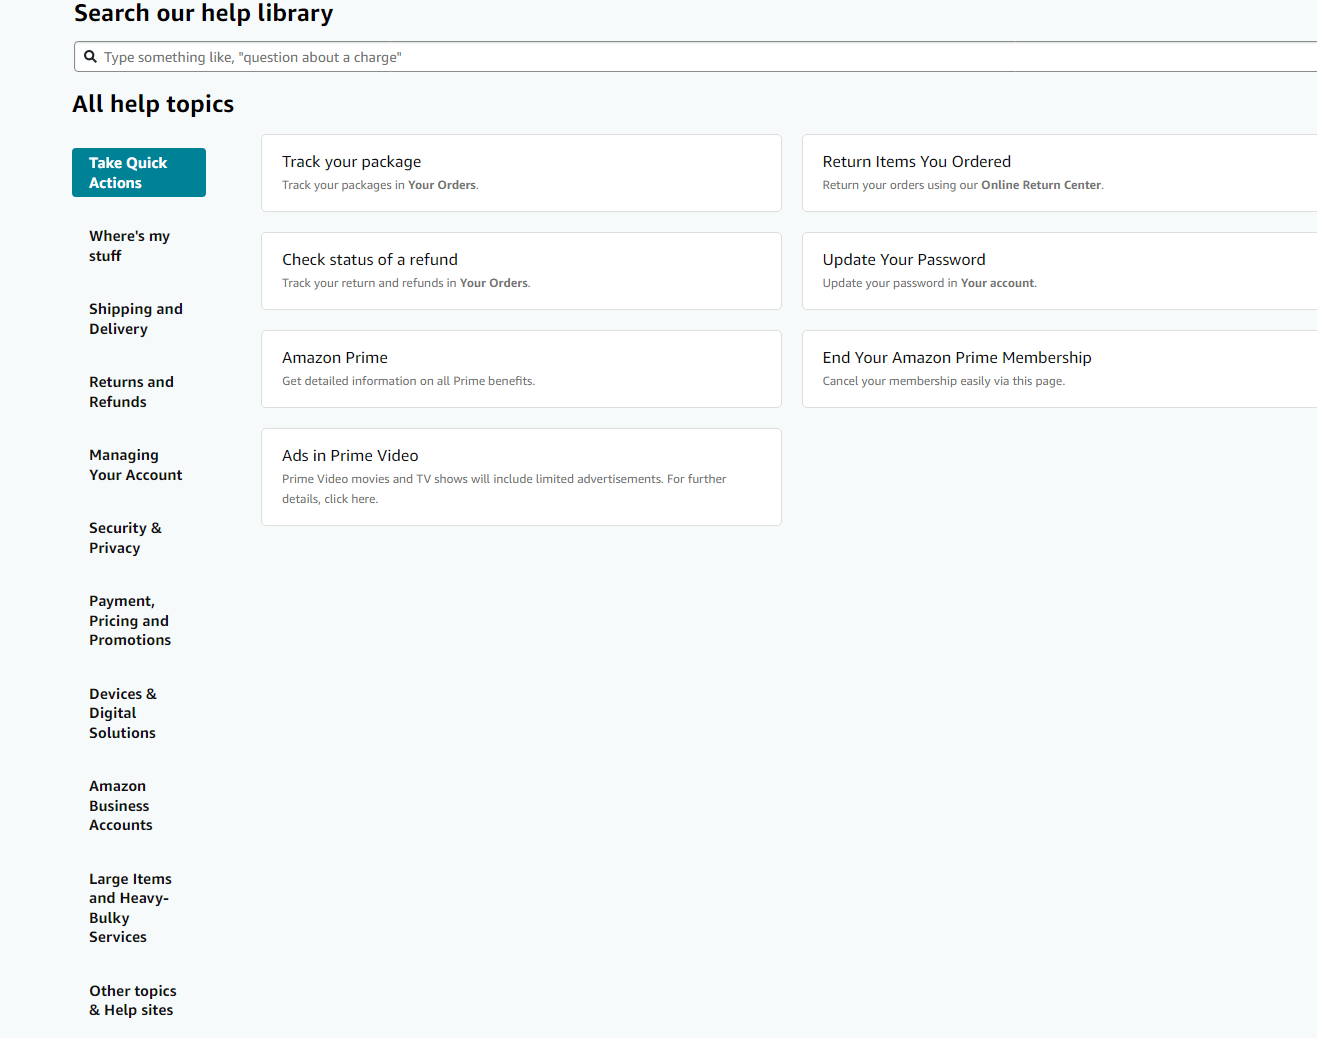The image size is (1317, 1038).
Task: Open the Returns and Refunds topic
Action: tap(131, 392)
